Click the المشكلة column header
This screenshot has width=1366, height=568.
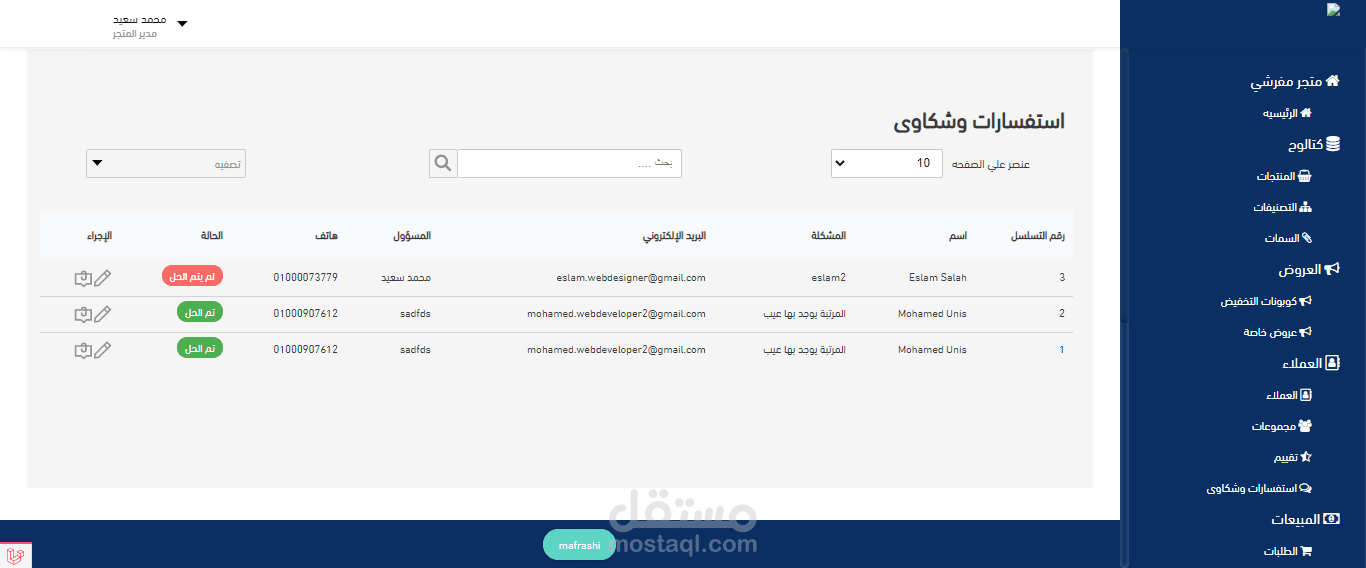828,236
